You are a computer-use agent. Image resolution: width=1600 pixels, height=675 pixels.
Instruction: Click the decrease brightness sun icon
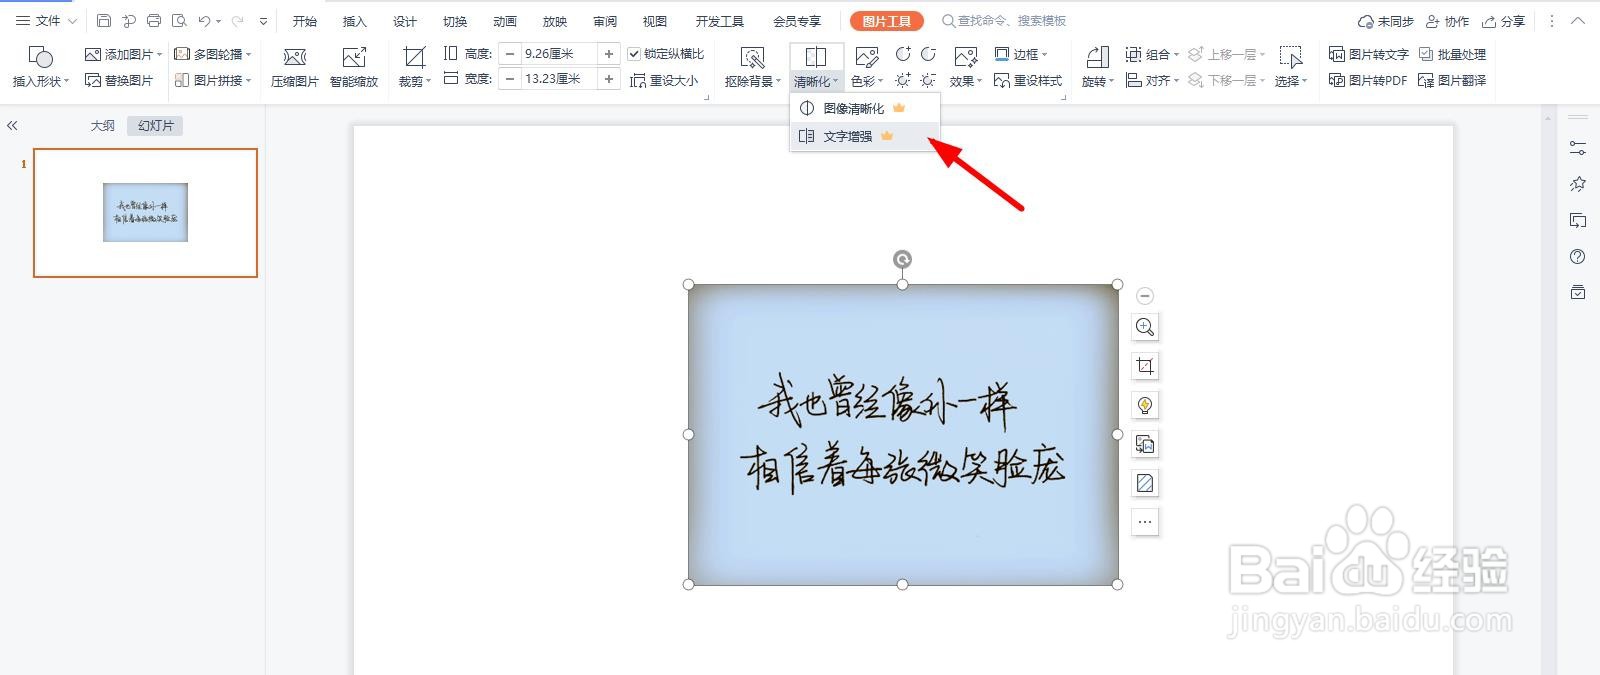click(928, 80)
